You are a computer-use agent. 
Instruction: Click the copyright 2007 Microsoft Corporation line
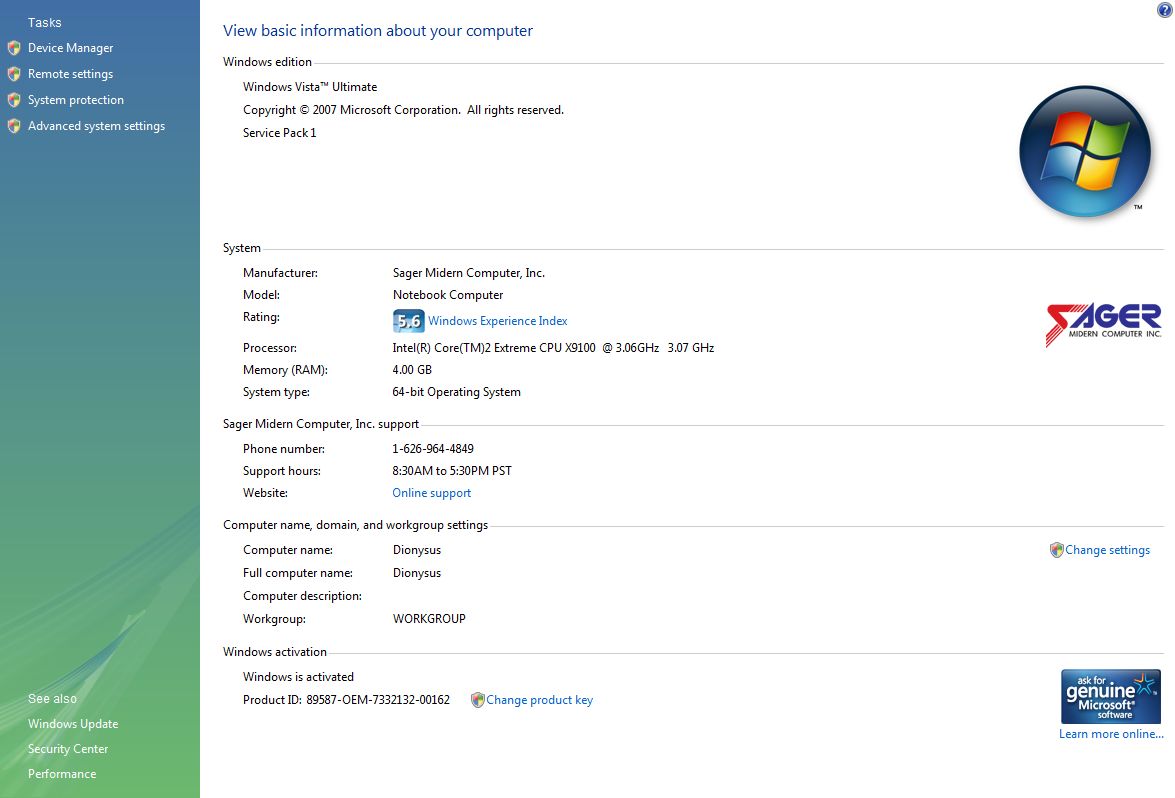[403, 110]
